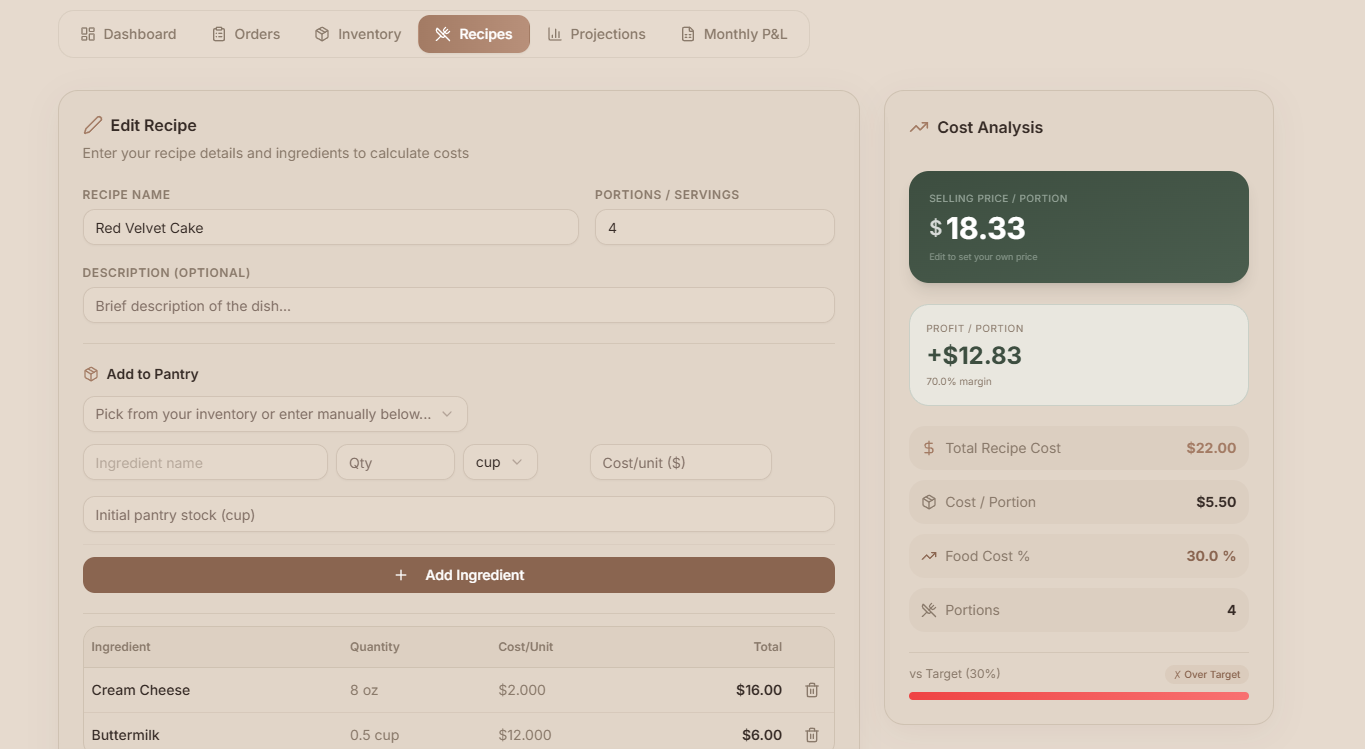The width and height of the screenshot is (1365, 749).
Task: Click the Recipe Name field showing Red Velvet Cake
Action: click(330, 227)
